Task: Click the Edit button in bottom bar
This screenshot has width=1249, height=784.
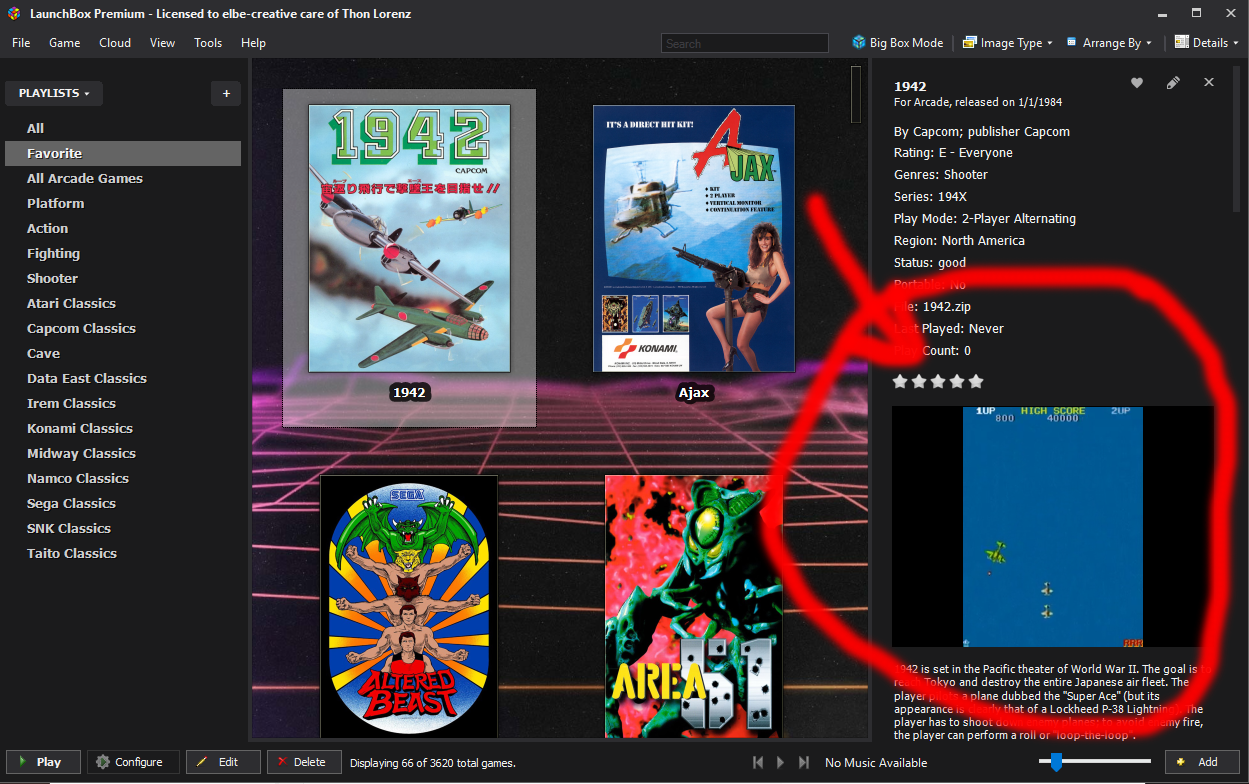Action: tap(223, 762)
